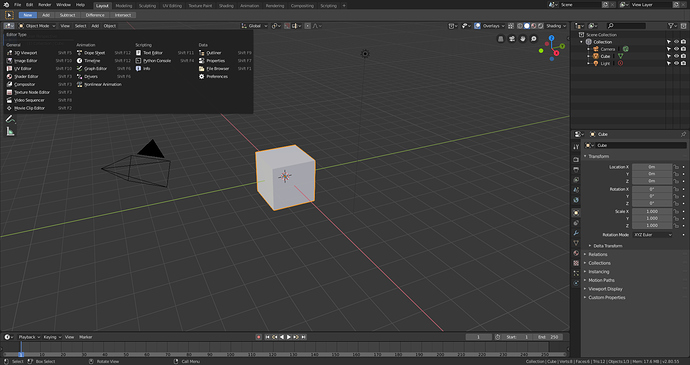Image resolution: width=690 pixels, height=365 pixels.
Task: Choose Shader Editor from the menu
Action: pyautogui.click(x=39, y=77)
